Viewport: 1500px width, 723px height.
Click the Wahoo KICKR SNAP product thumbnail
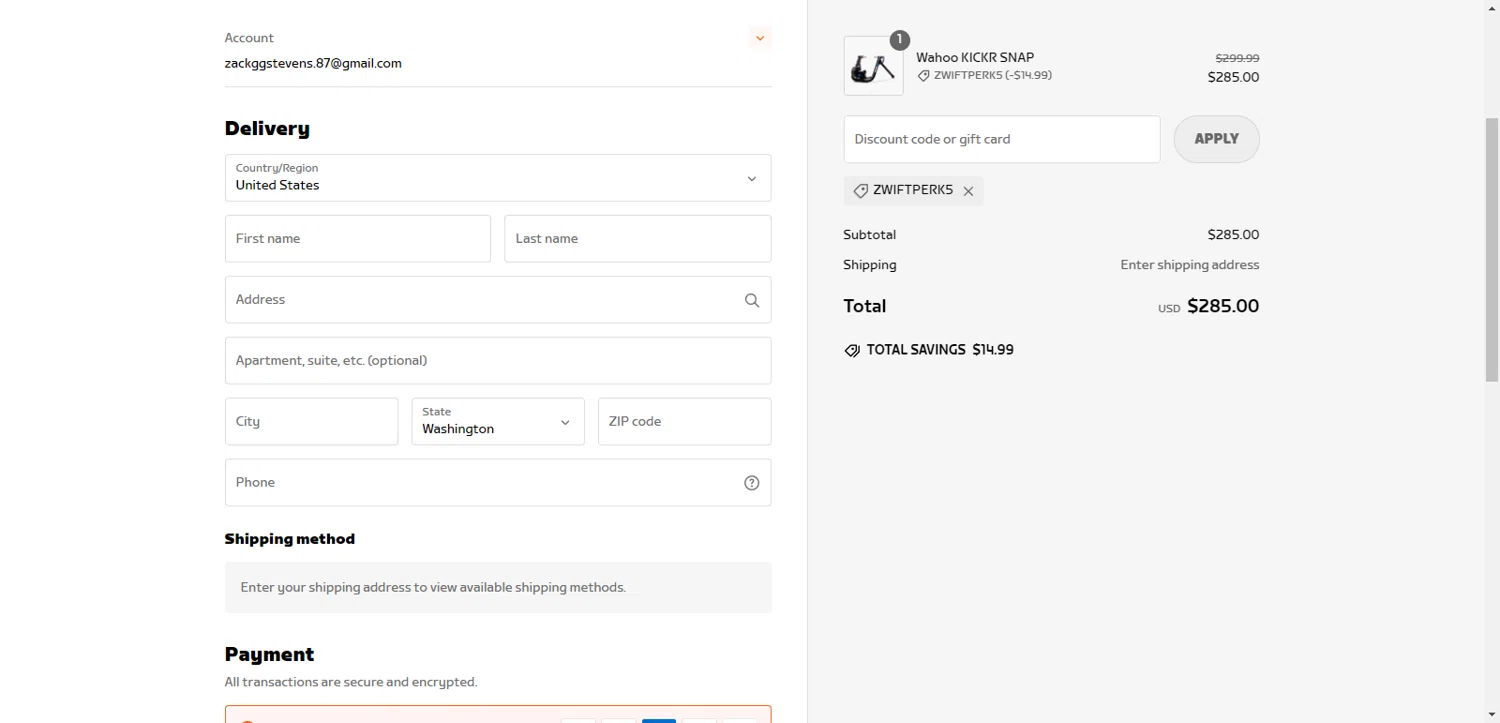(873, 66)
